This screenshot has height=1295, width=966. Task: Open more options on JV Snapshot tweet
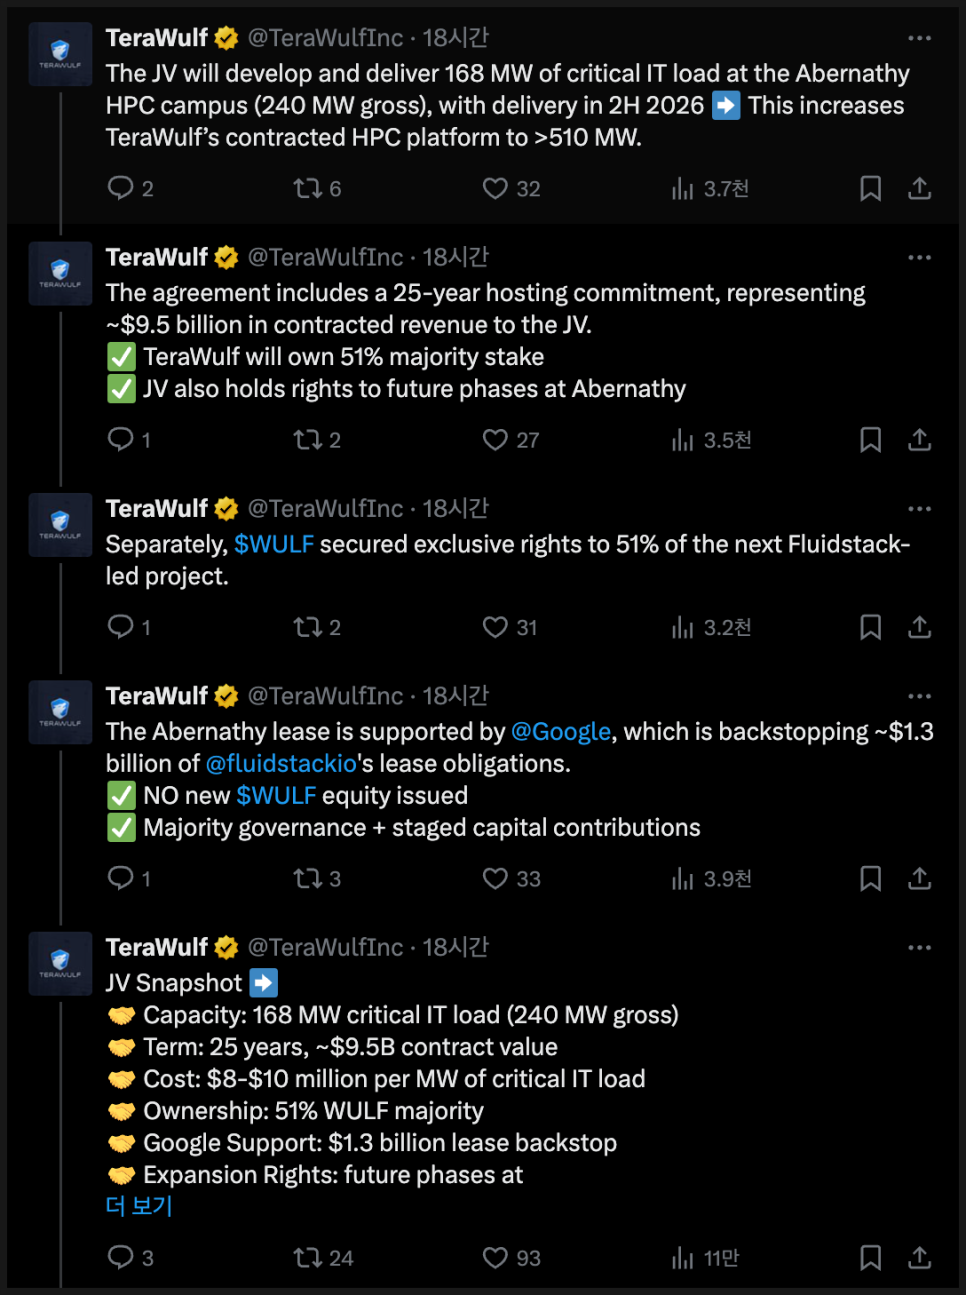(x=919, y=947)
